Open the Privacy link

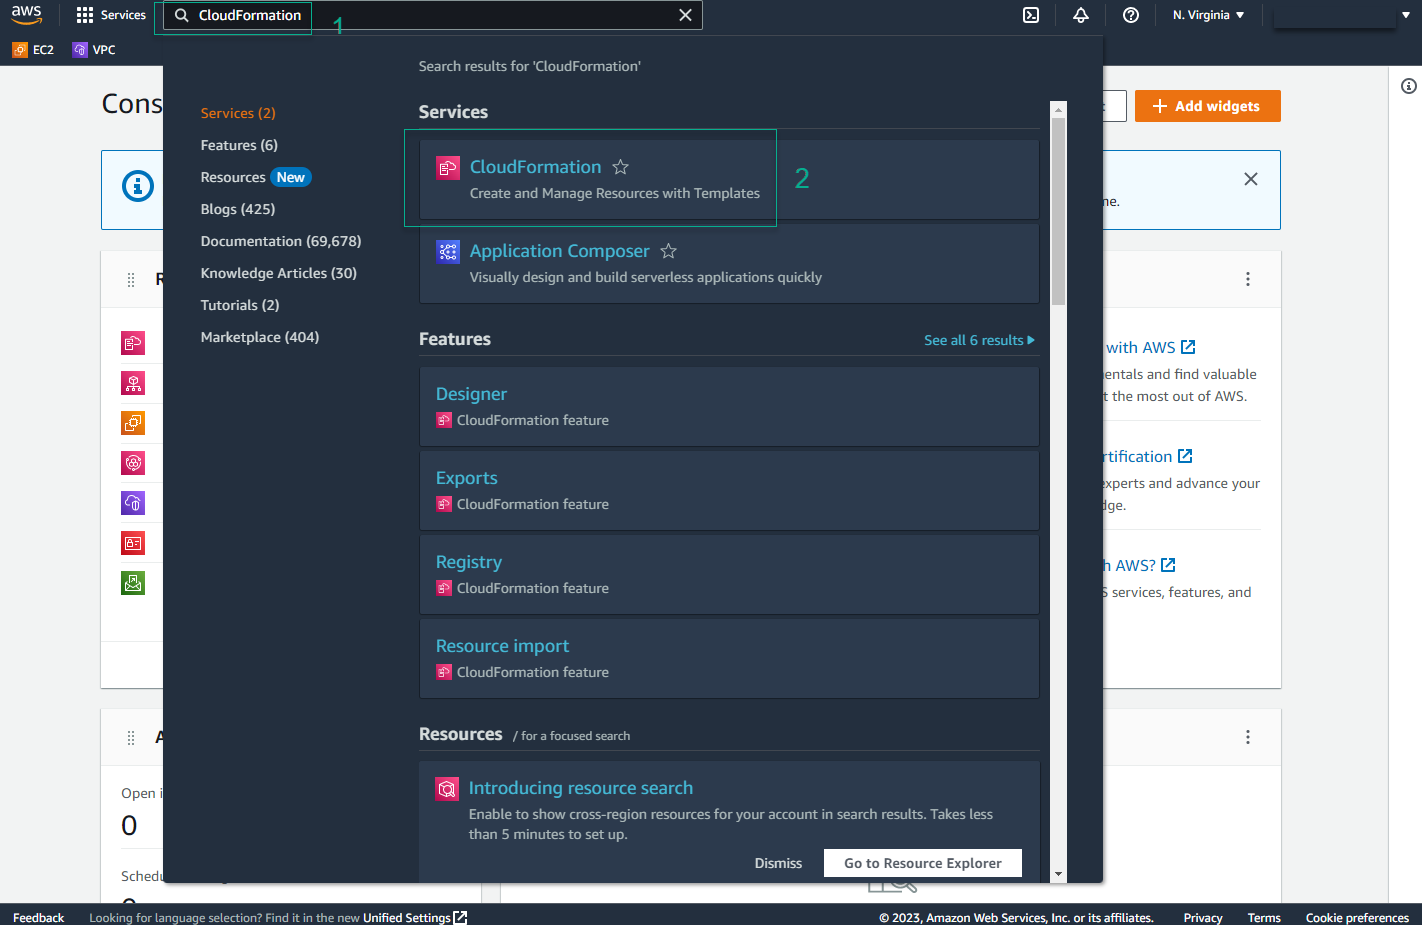1203,917
